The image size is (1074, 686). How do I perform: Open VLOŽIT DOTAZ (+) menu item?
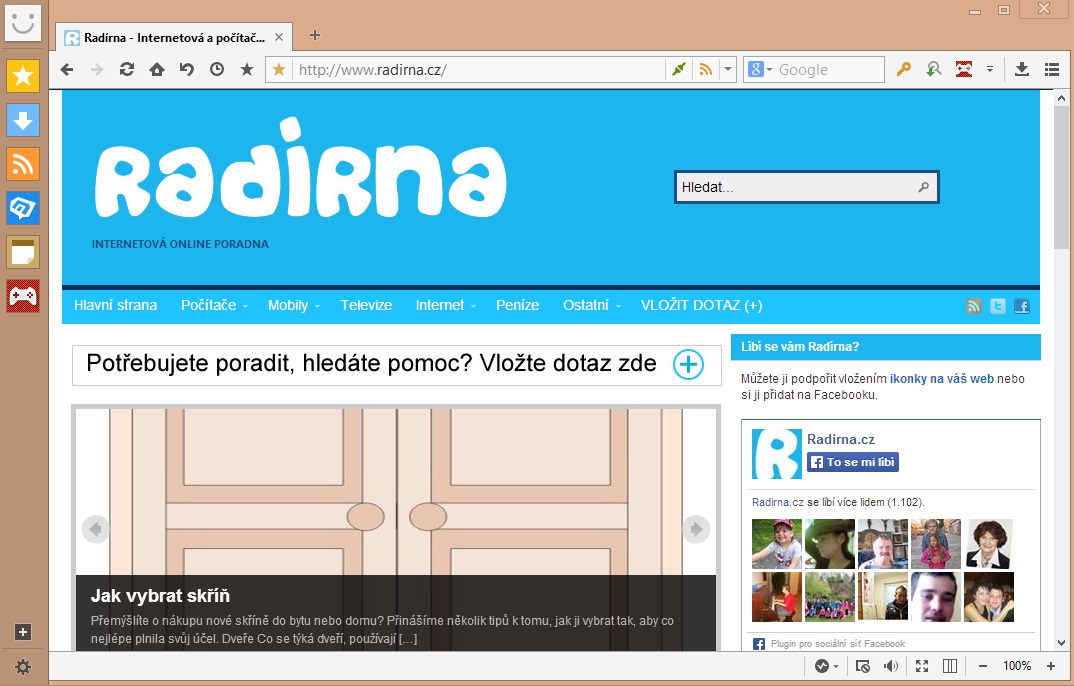(x=701, y=305)
